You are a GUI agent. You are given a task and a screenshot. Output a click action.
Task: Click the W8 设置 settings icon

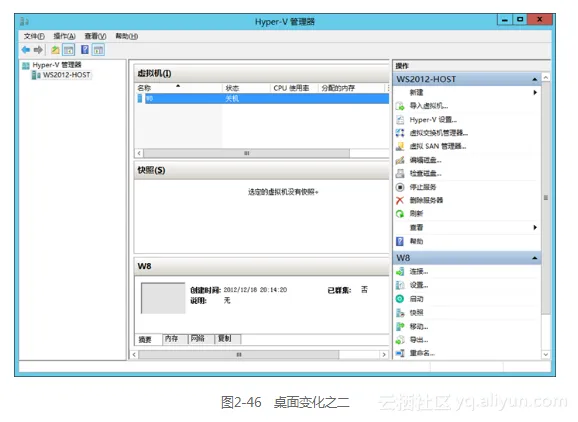(x=400, y=285)
